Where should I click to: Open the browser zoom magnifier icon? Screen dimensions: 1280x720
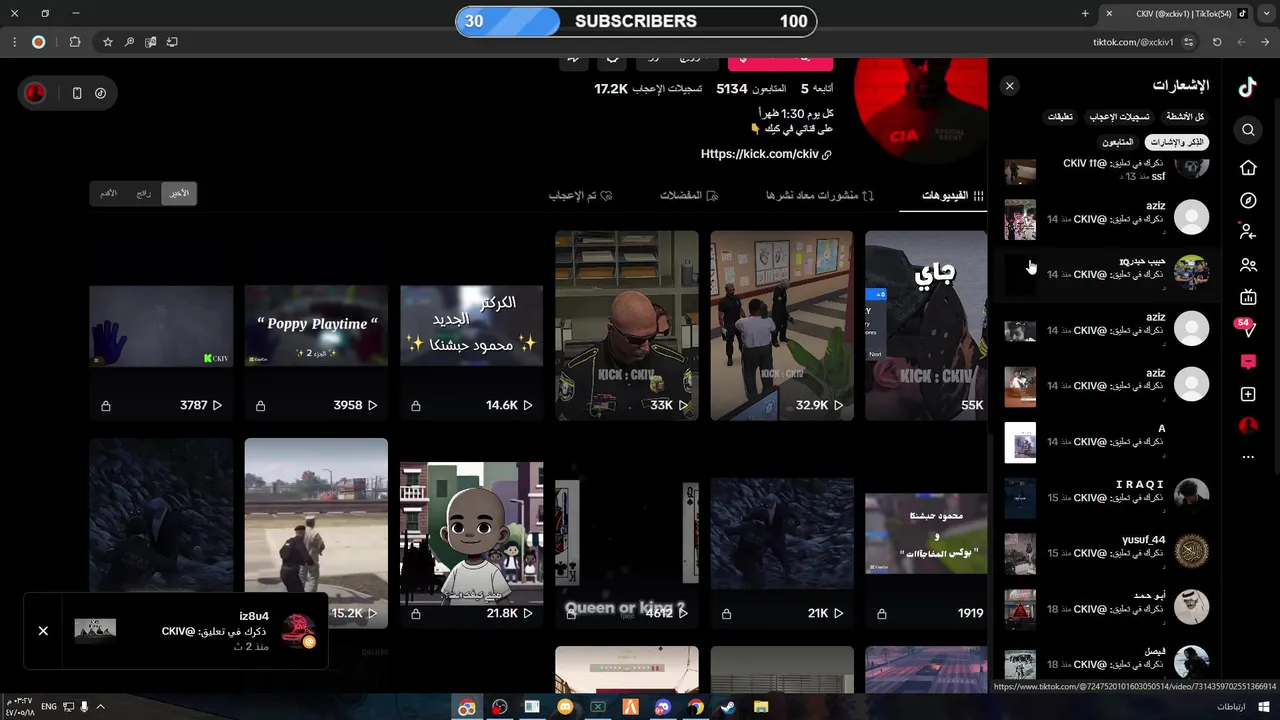coord(129,42)
